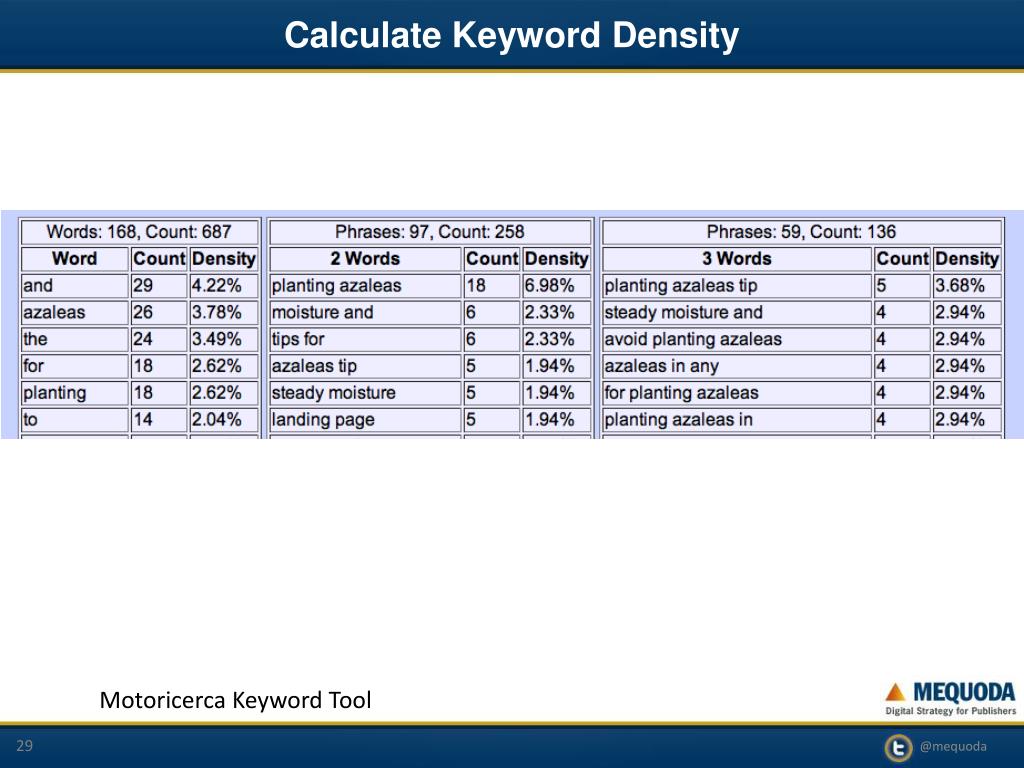This screenshot has width=1024, height=768.
Task: Click 'Phrases: 59, Count: 136' header
Action: point(801,232)
